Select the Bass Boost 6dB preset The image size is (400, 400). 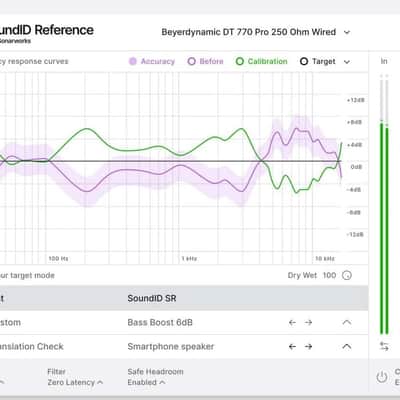coord(160,322)
